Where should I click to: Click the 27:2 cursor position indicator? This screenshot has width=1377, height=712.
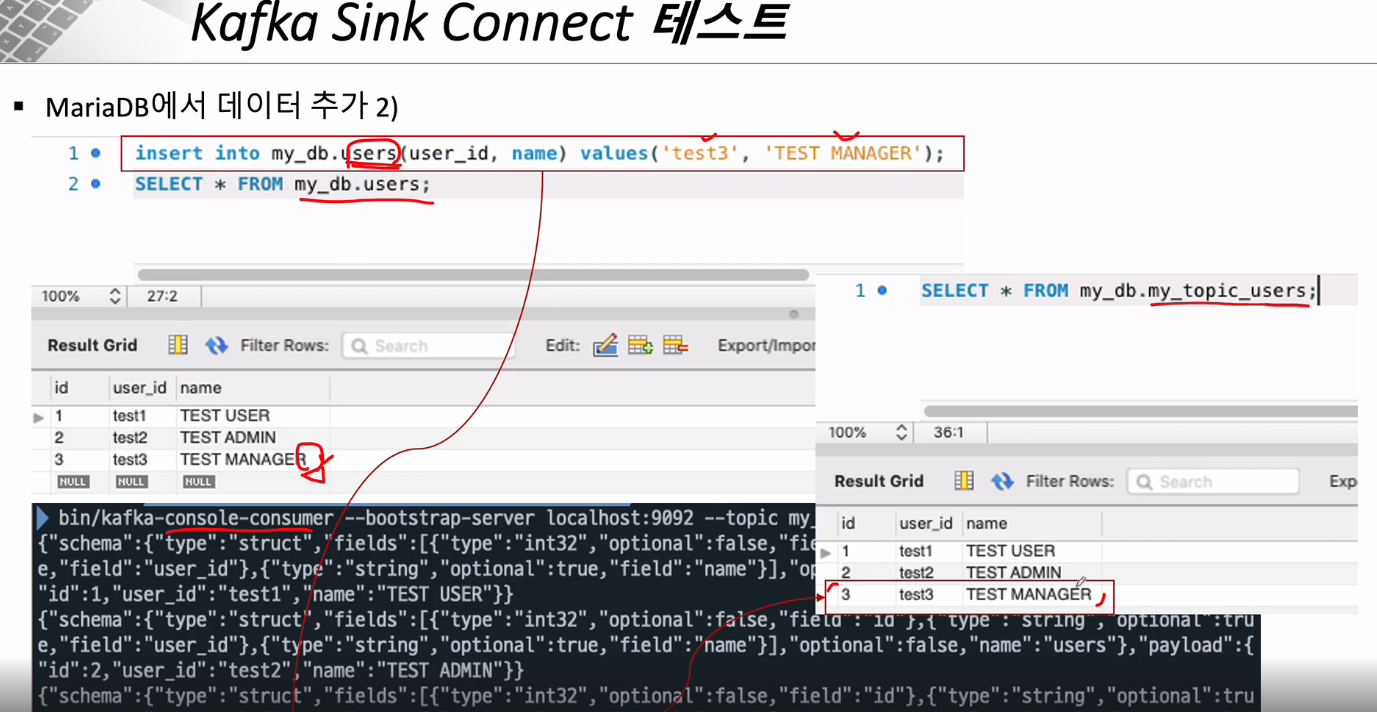[x=162, y=296]
